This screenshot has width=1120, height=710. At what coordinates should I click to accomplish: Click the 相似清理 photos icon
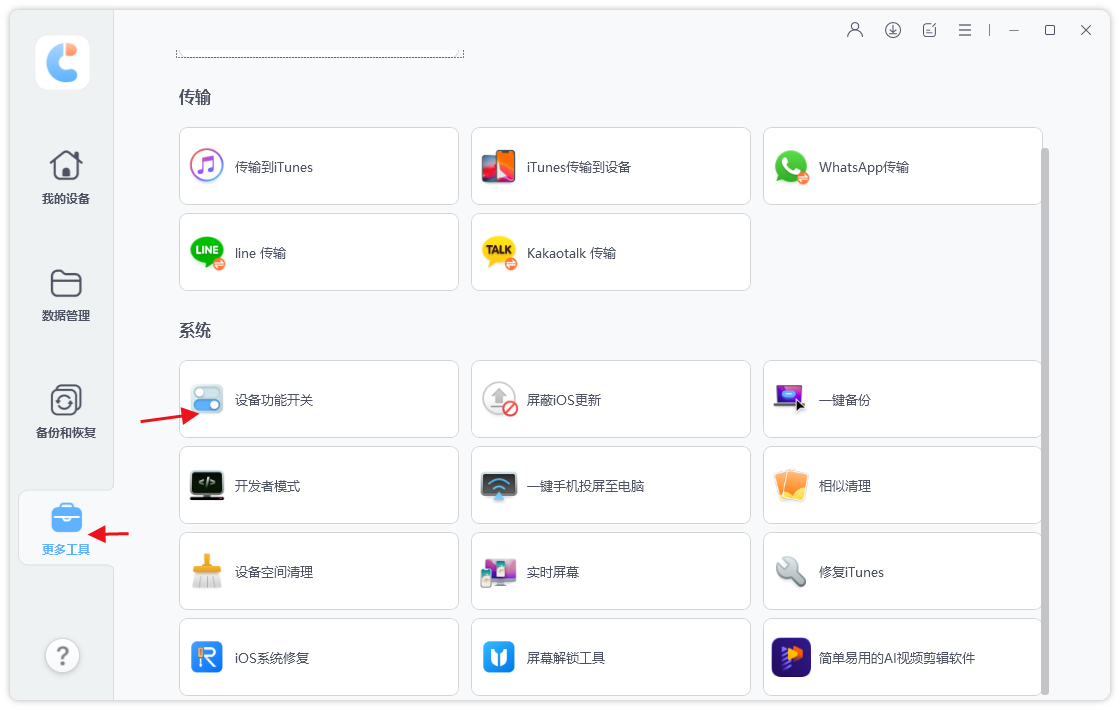(791, 486)
